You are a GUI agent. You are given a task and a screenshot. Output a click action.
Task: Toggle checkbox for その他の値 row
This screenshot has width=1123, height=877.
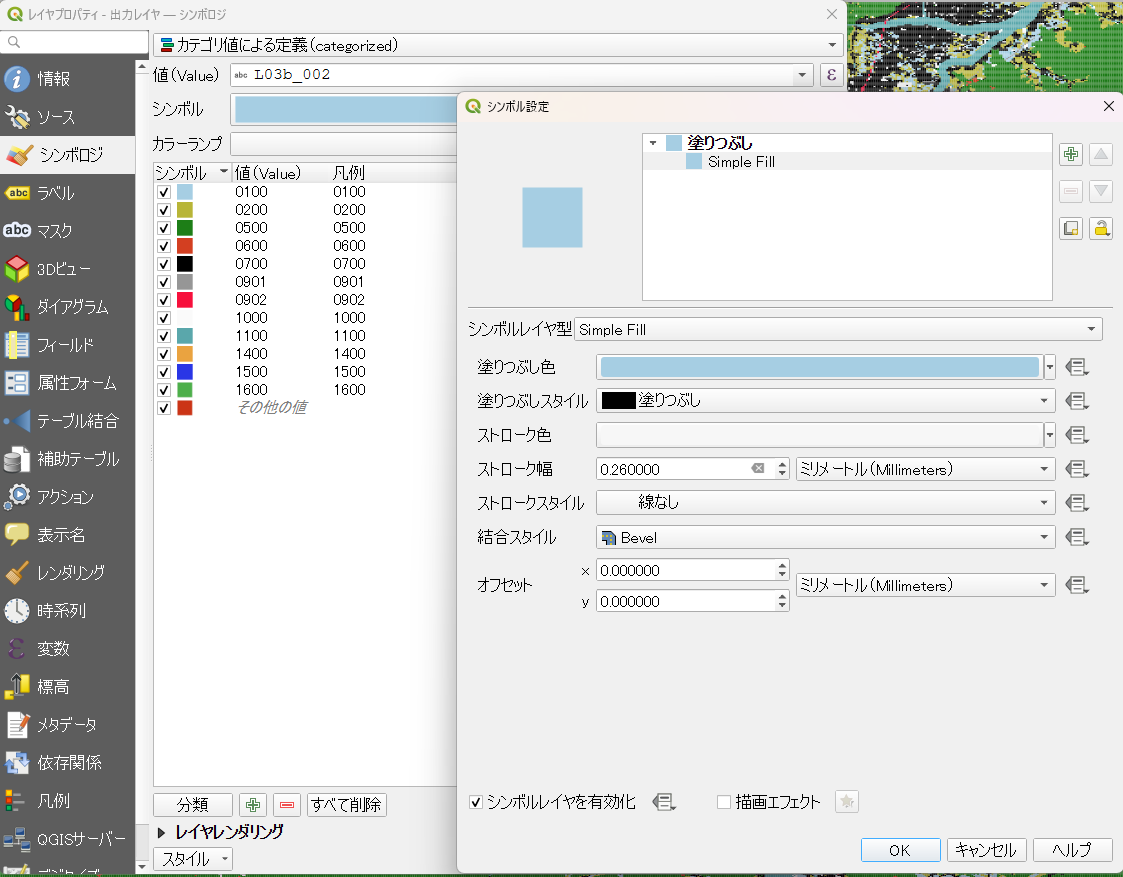pyautogui.click(x=164, y=408)
